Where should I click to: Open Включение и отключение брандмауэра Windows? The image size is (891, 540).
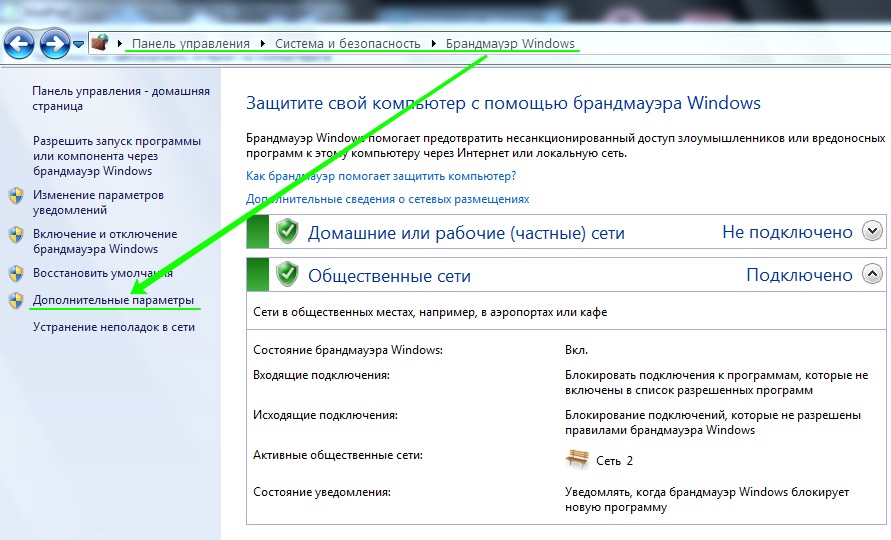coord(105,241)
